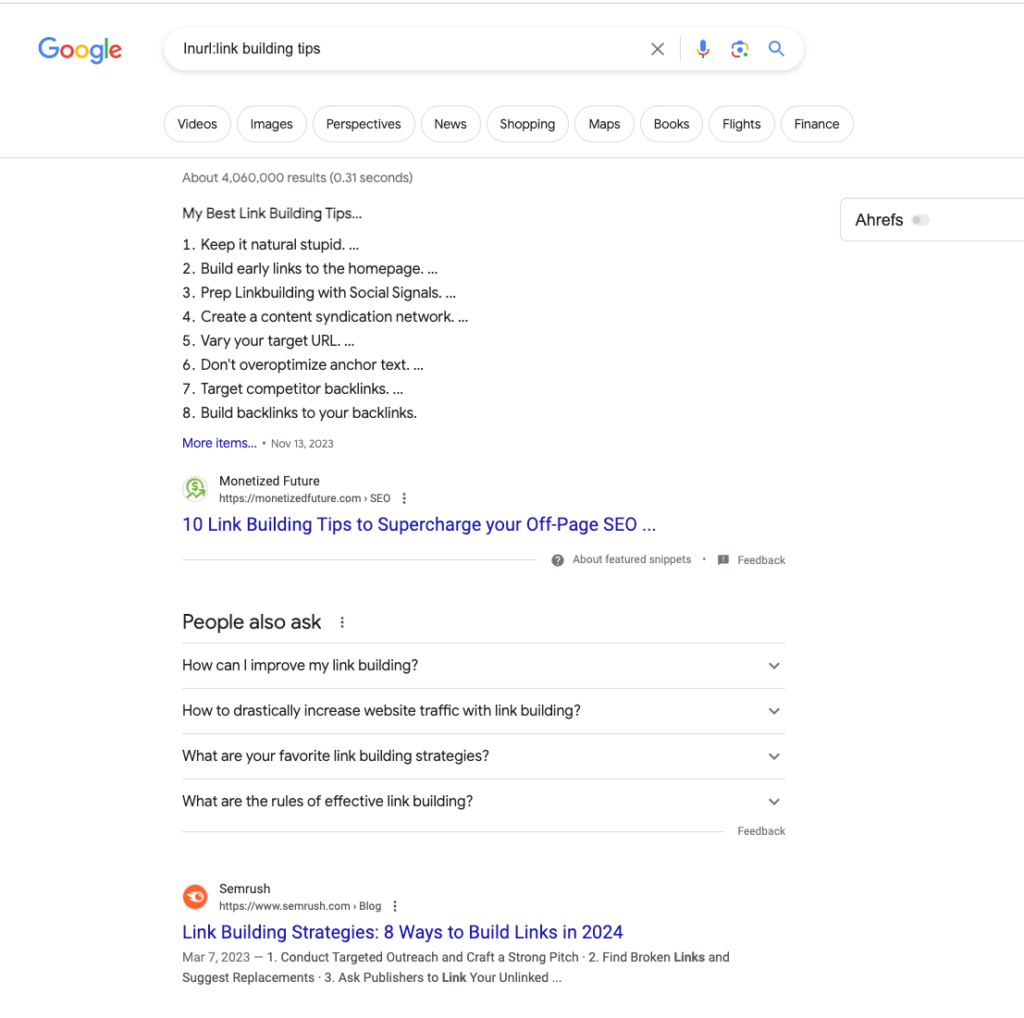This screenshot has width=1024, height=1018.
Task: Open the three-dot menu next to People also ask
Action: click(x=341, y=621)
